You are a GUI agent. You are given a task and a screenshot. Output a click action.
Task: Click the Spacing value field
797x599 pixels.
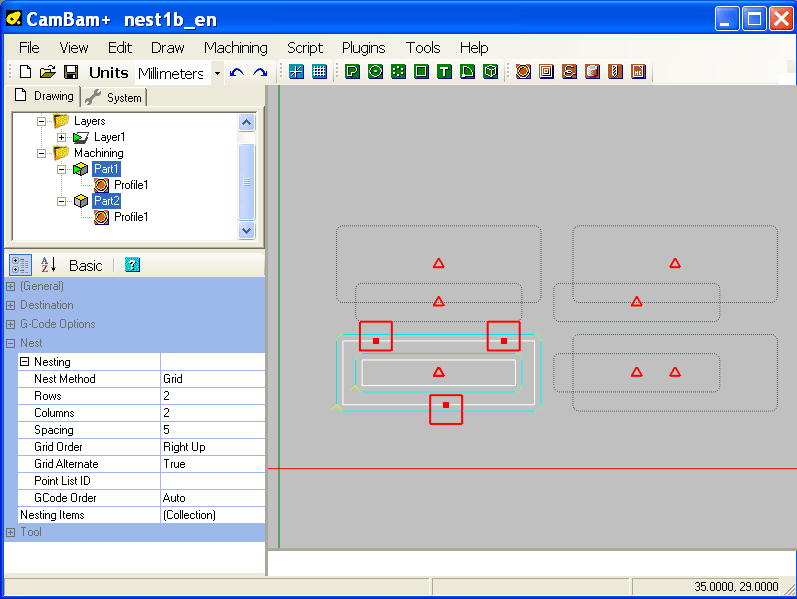click(x=212, y=430)
